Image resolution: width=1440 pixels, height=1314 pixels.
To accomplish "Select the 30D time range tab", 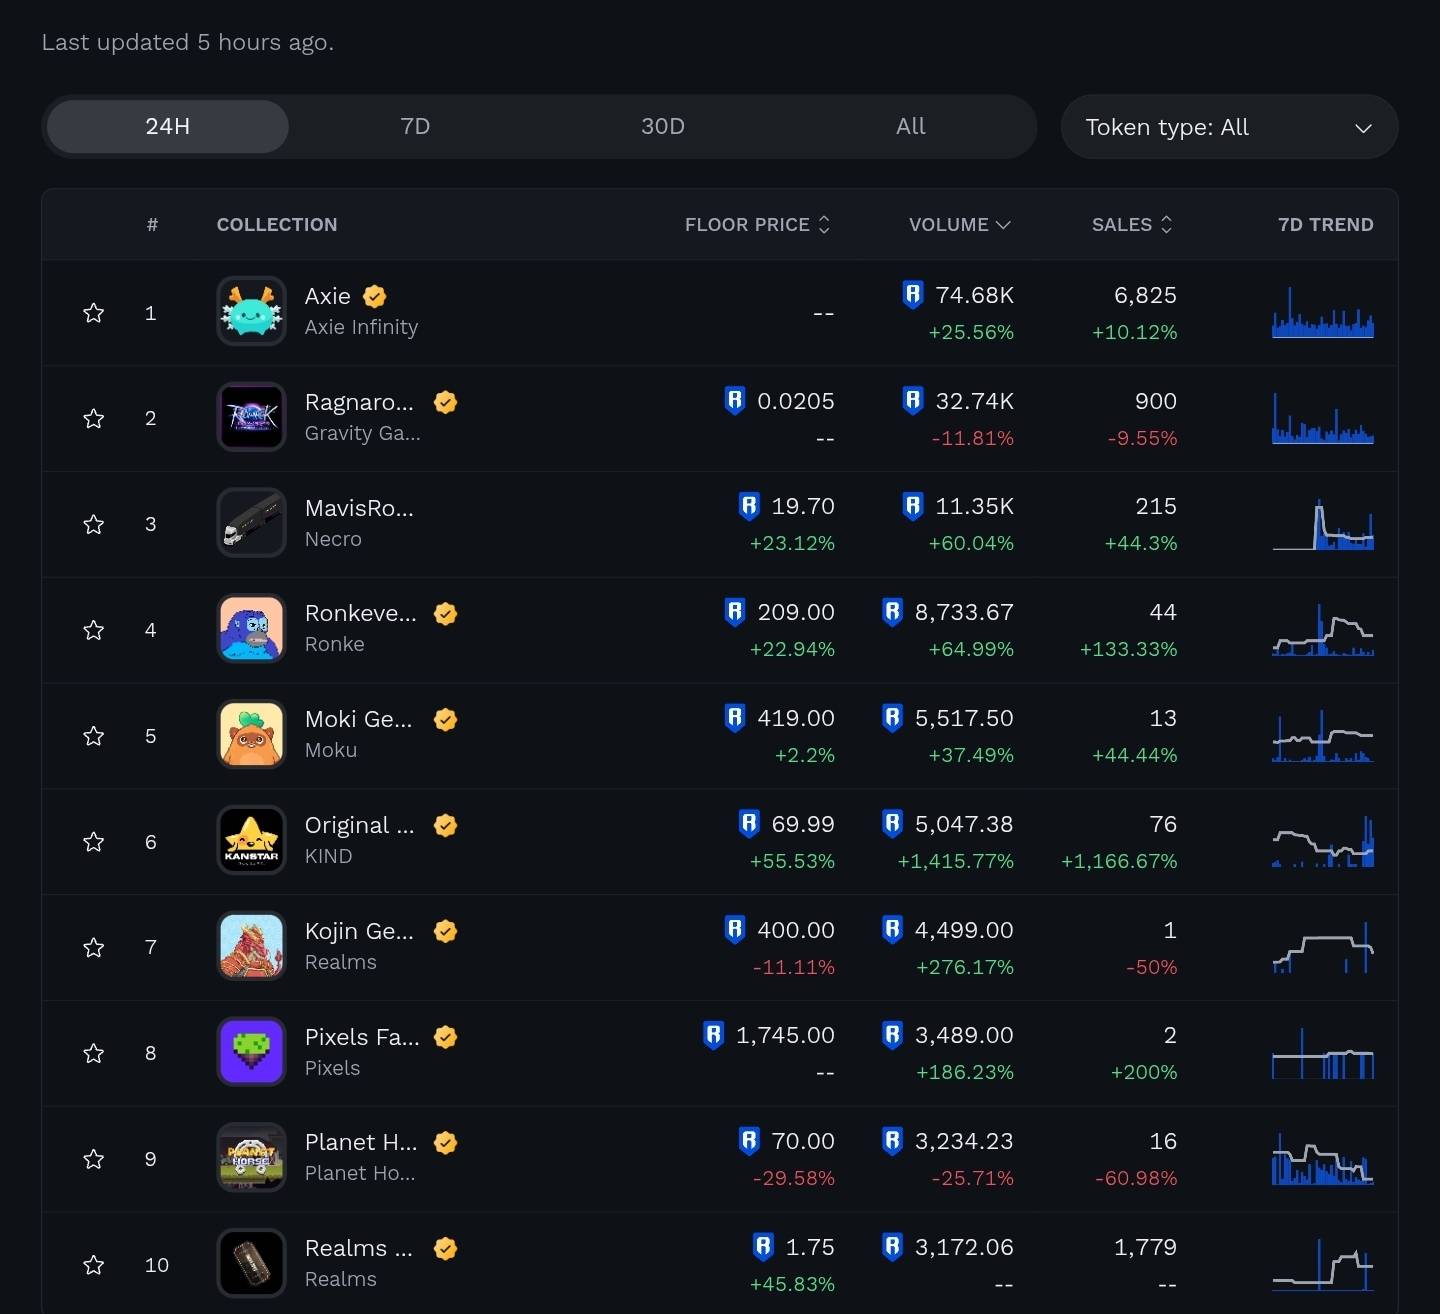I will pos(663,126).
